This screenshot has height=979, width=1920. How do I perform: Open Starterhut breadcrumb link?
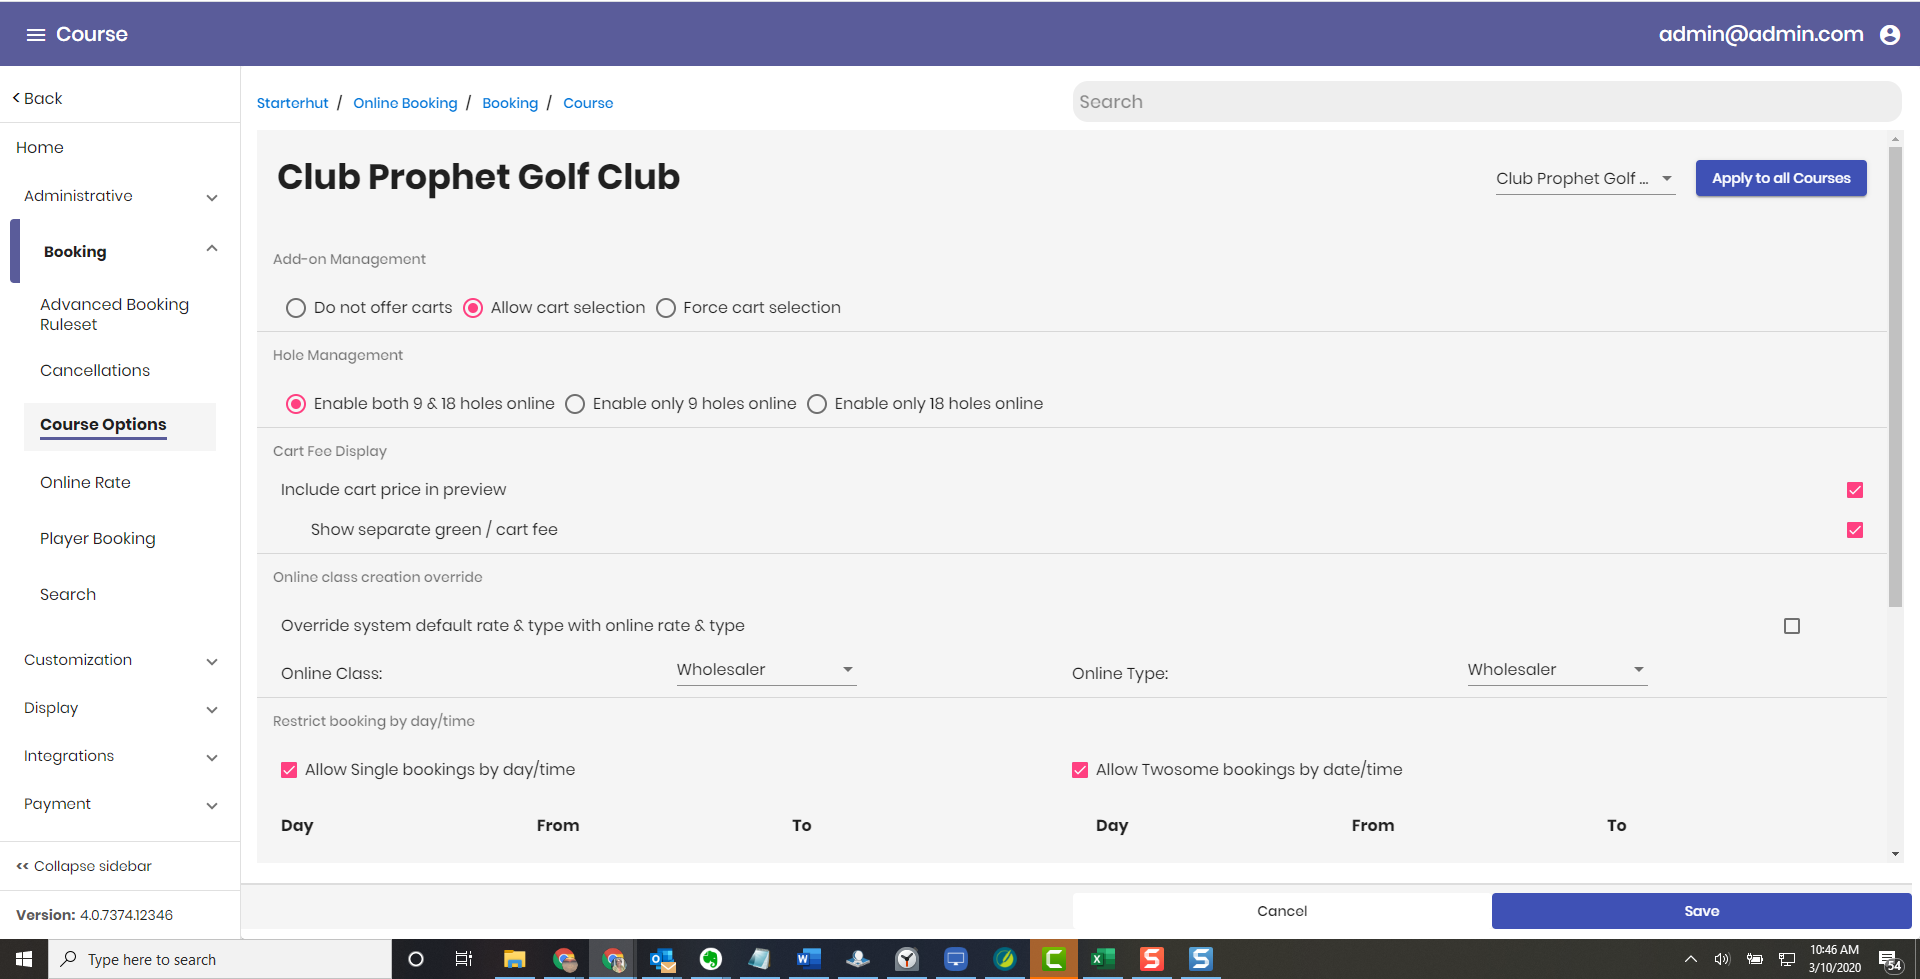pos(292,103)
